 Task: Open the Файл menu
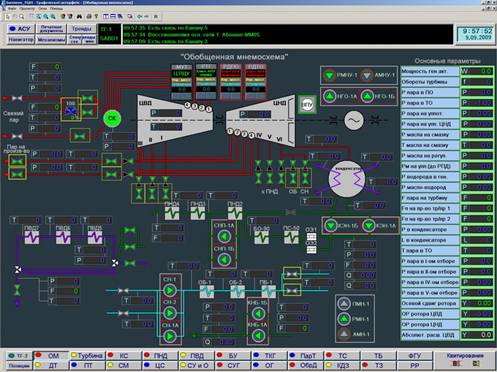tap(11, 8)
